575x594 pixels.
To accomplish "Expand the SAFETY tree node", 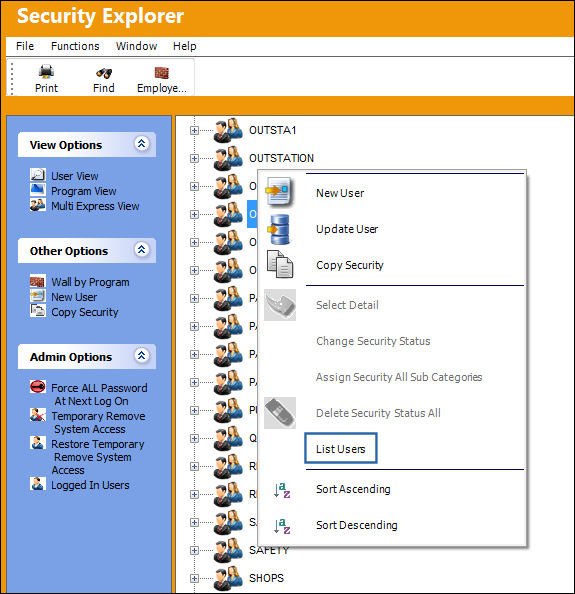I will coord(194,550).
